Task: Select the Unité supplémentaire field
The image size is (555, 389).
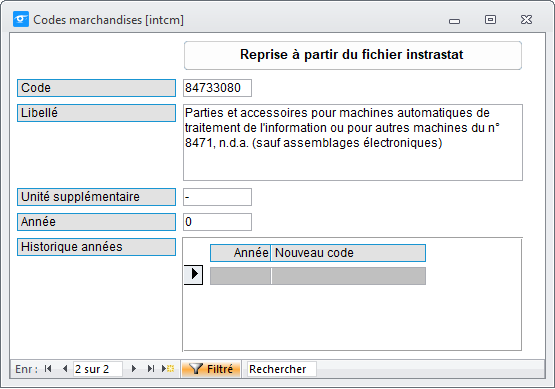Action: [x=217, y=197]
